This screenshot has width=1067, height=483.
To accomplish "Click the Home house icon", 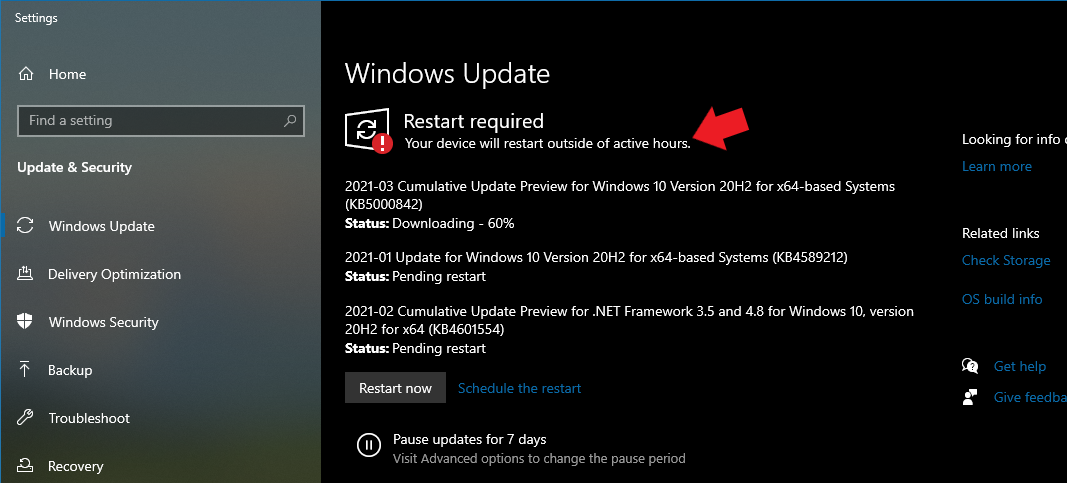I will coord(25,73).
